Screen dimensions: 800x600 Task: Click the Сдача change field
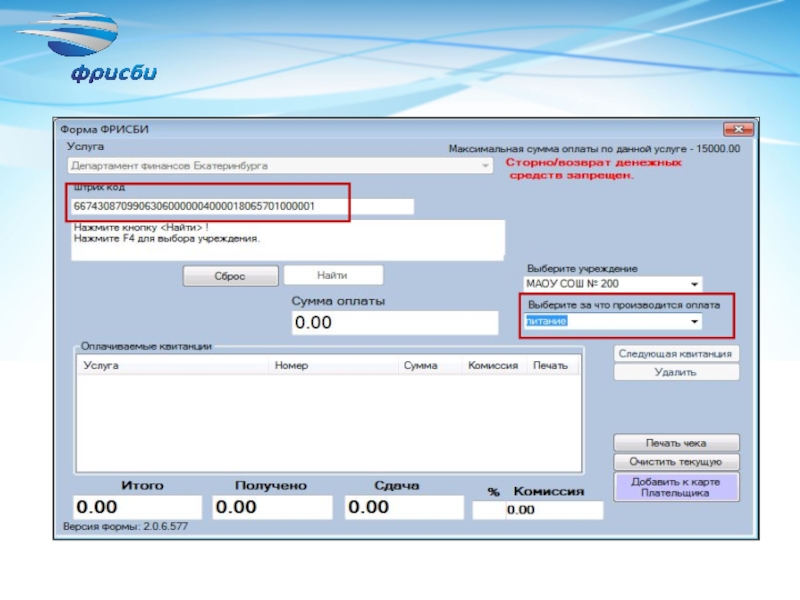pyautogui.click(x=404, y=507)
